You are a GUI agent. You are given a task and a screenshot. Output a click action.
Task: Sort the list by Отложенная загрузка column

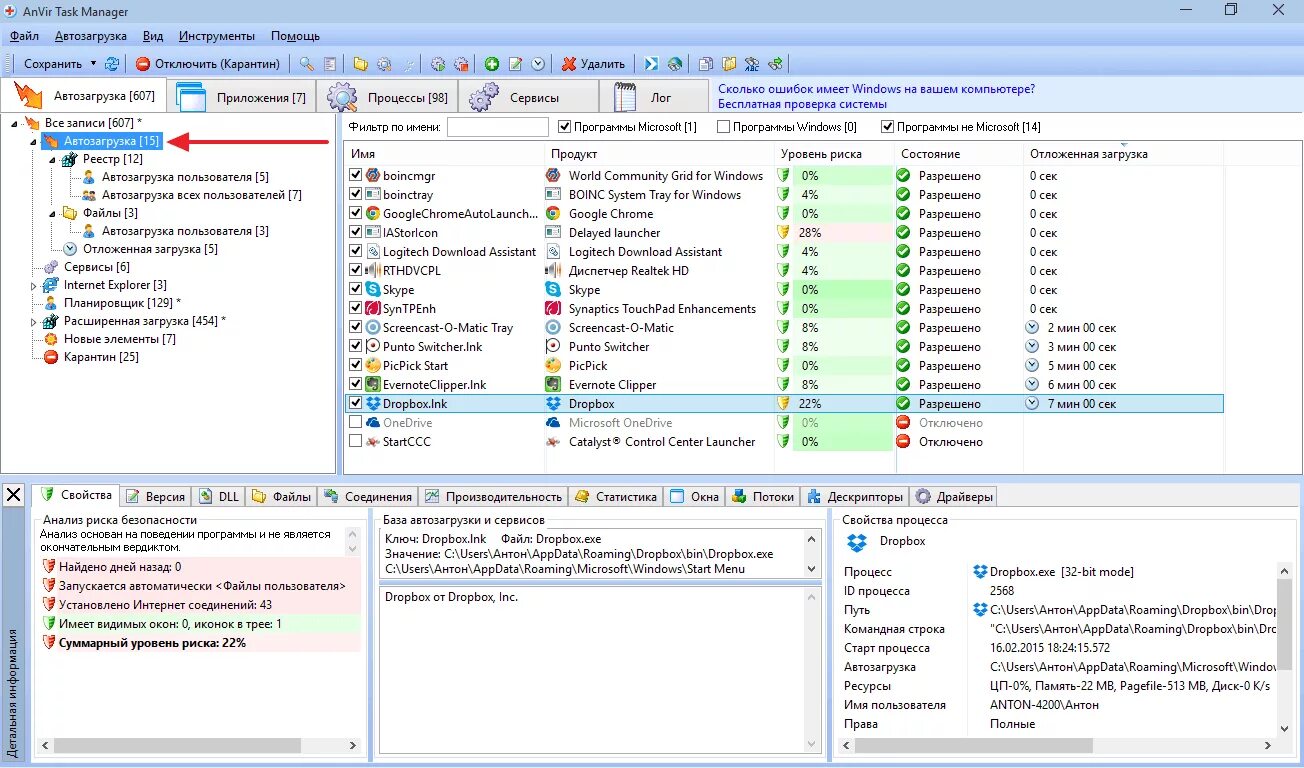click(1124, 154)
